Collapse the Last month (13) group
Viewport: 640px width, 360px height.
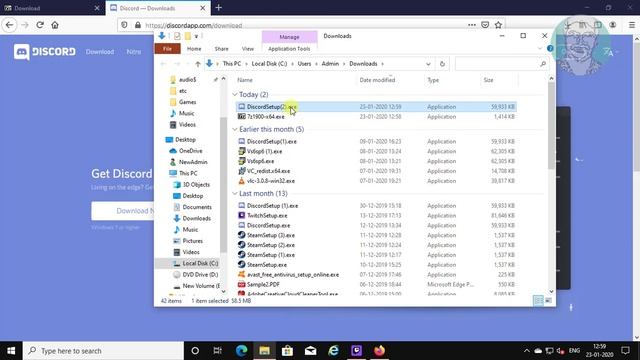(235, 193)
